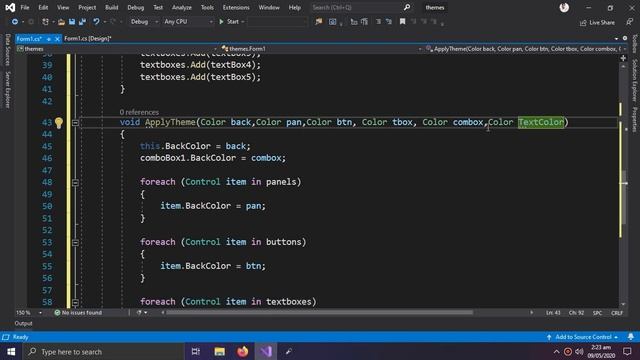Open the Project menu

(x=87, y=7)
